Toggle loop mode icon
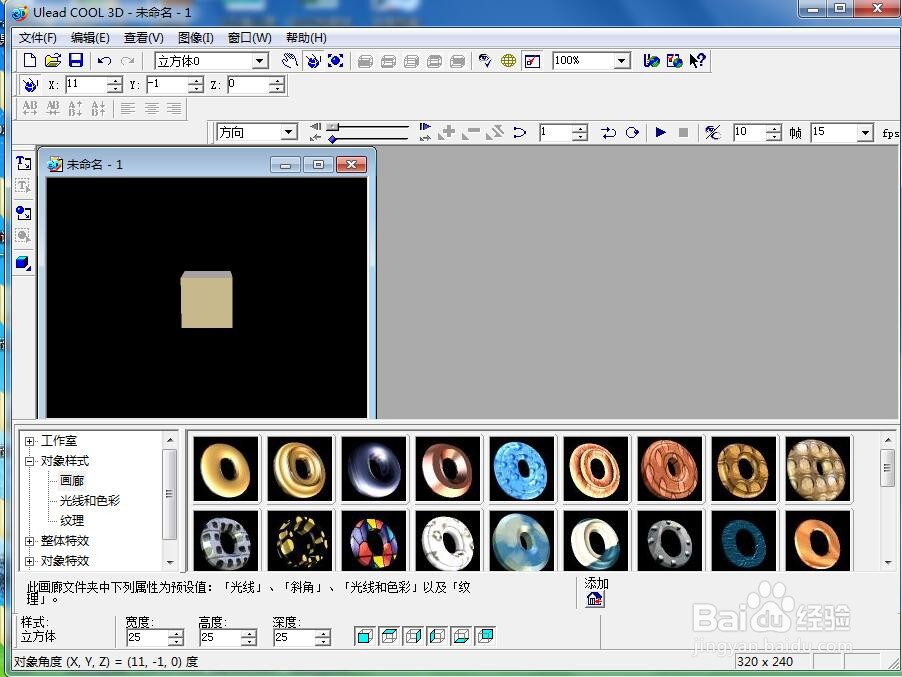Viewport: 902px width, 677px height. click(x=632, y=133)
